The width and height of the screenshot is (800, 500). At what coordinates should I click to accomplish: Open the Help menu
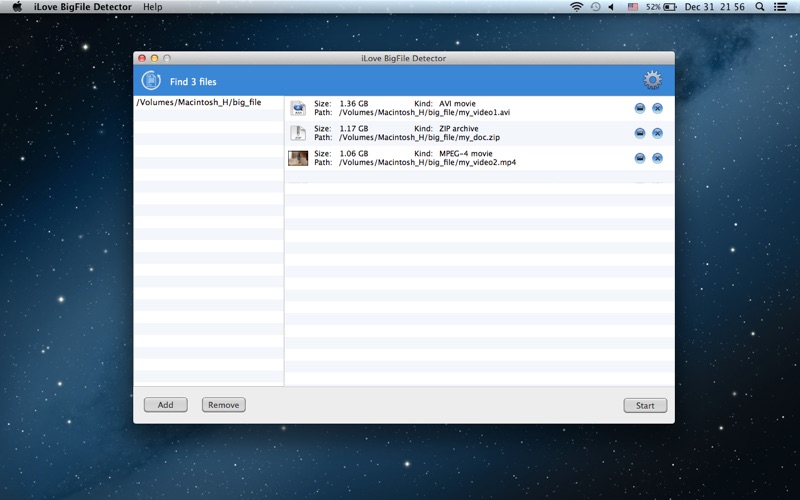153,7
